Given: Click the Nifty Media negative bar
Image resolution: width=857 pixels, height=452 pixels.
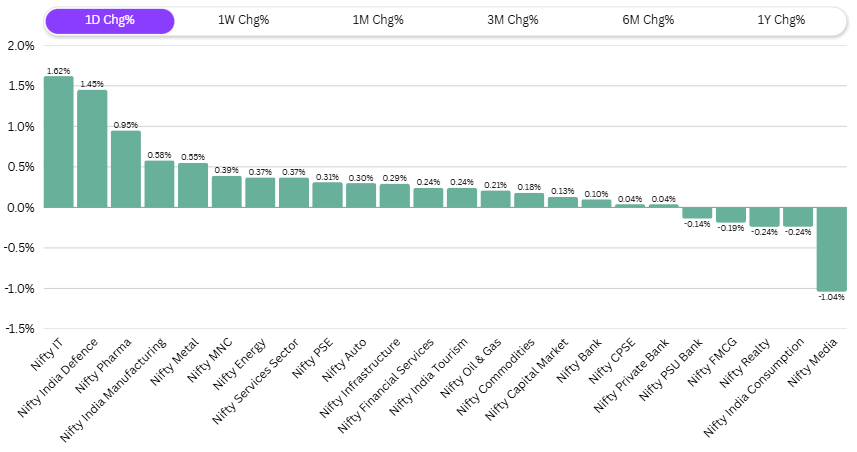Looking at the screenshot, I should click(832, 248).
